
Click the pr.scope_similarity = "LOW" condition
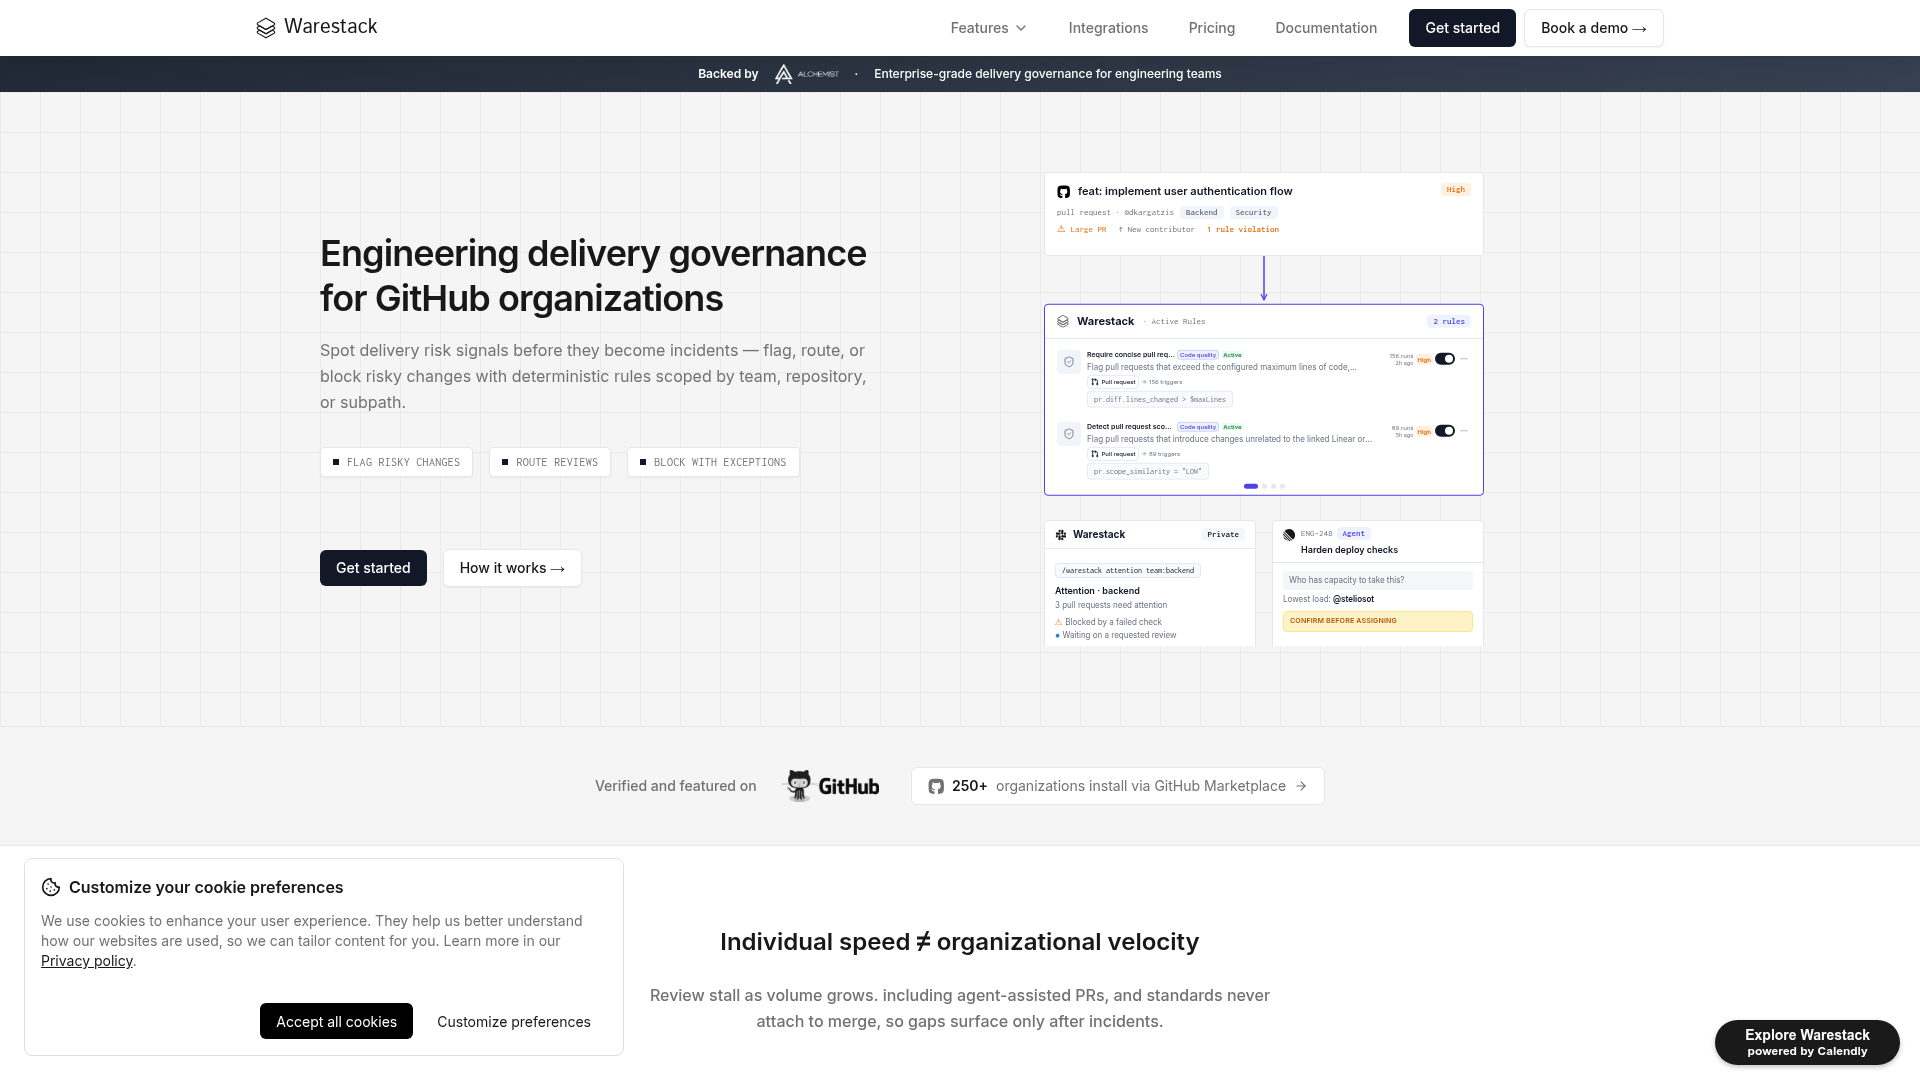click(x=1148, y=471)
